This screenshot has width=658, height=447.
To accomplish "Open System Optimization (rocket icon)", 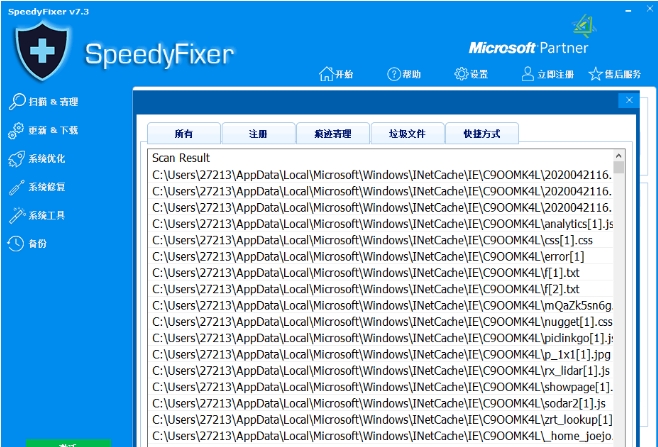I will (x=37, y=159).
